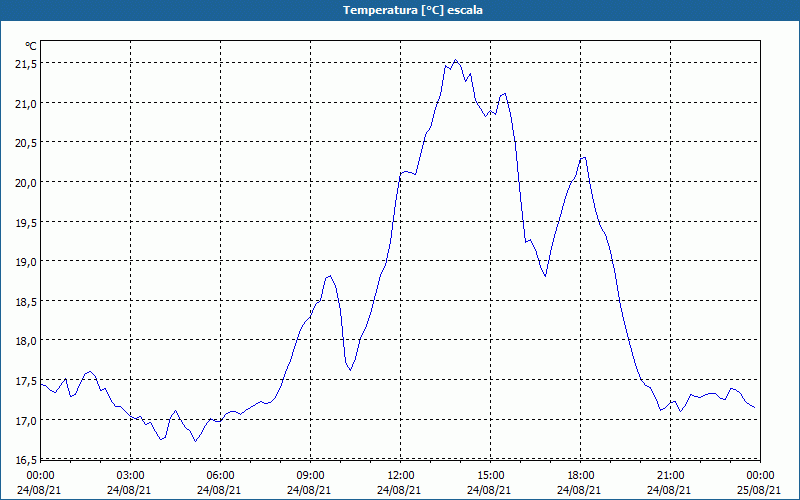
Task: Select the 20,5 y-axis label
Action: pos(26,143)
